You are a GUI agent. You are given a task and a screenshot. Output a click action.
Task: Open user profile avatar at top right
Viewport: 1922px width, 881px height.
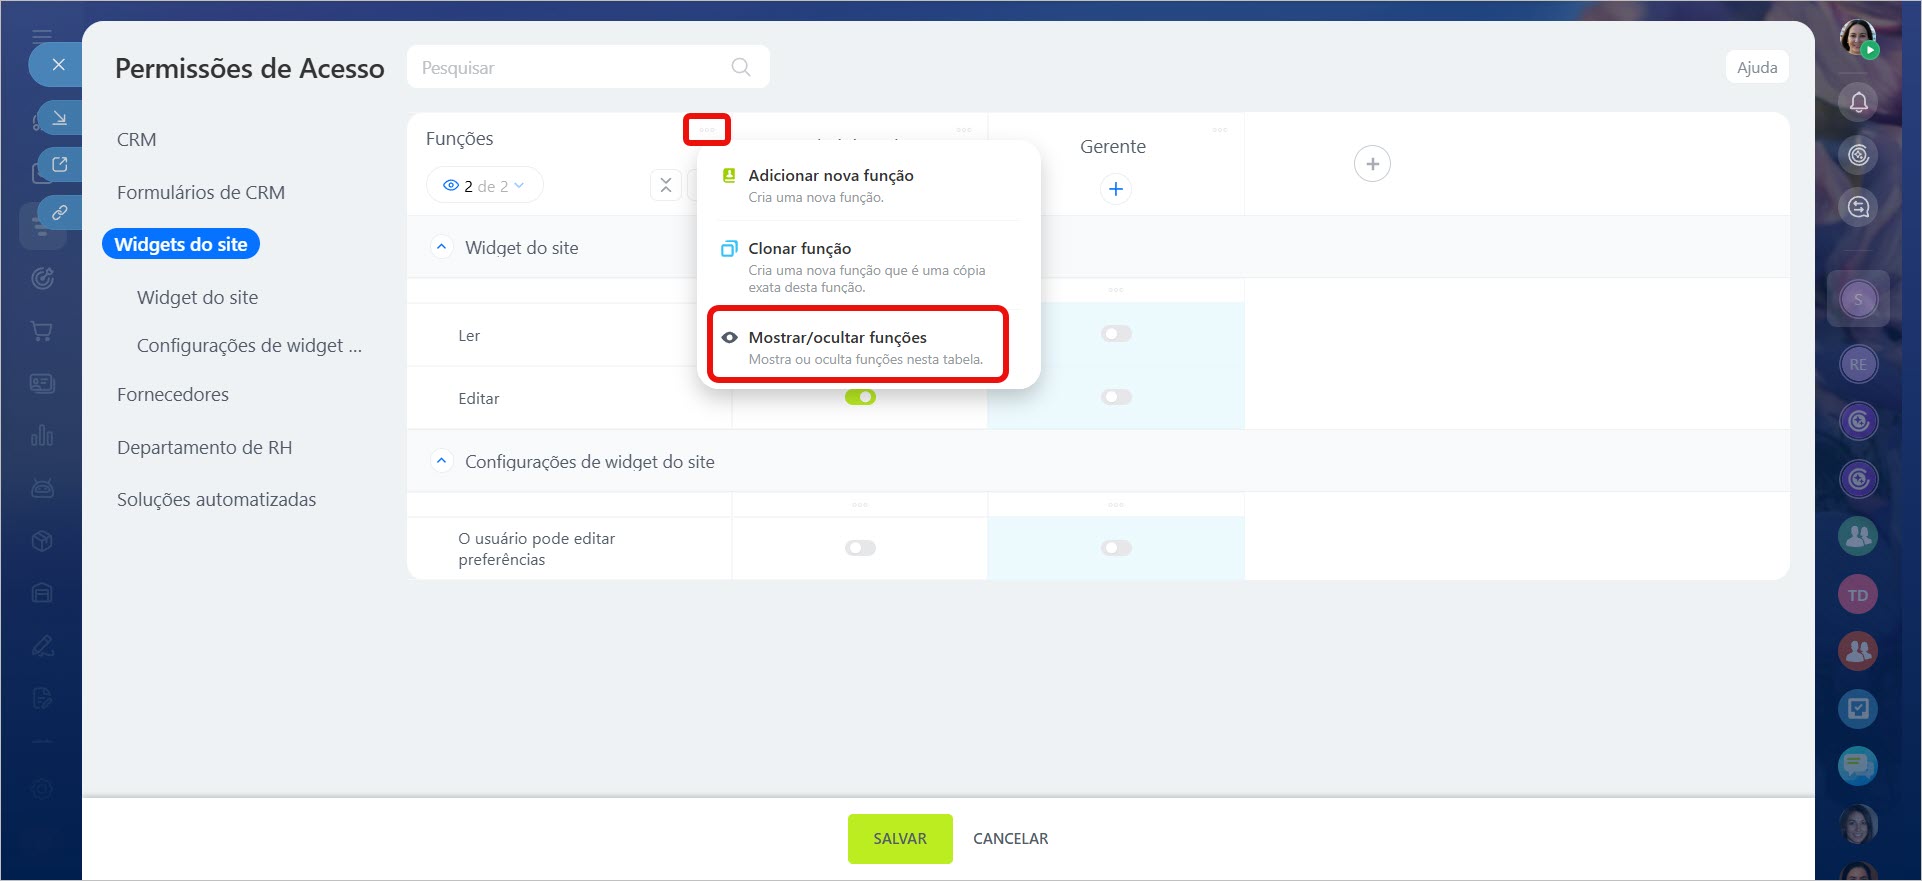(1857, 38)
